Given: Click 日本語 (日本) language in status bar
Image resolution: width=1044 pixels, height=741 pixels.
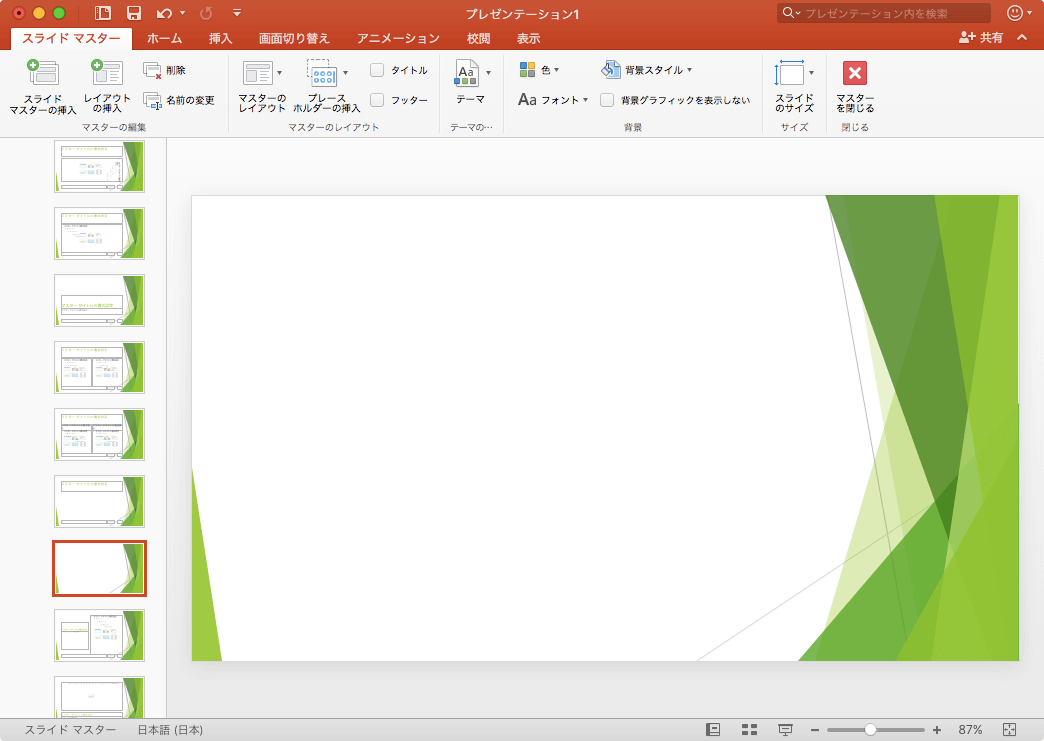Looking at the screenshot, I should click(x=170, y=730).
